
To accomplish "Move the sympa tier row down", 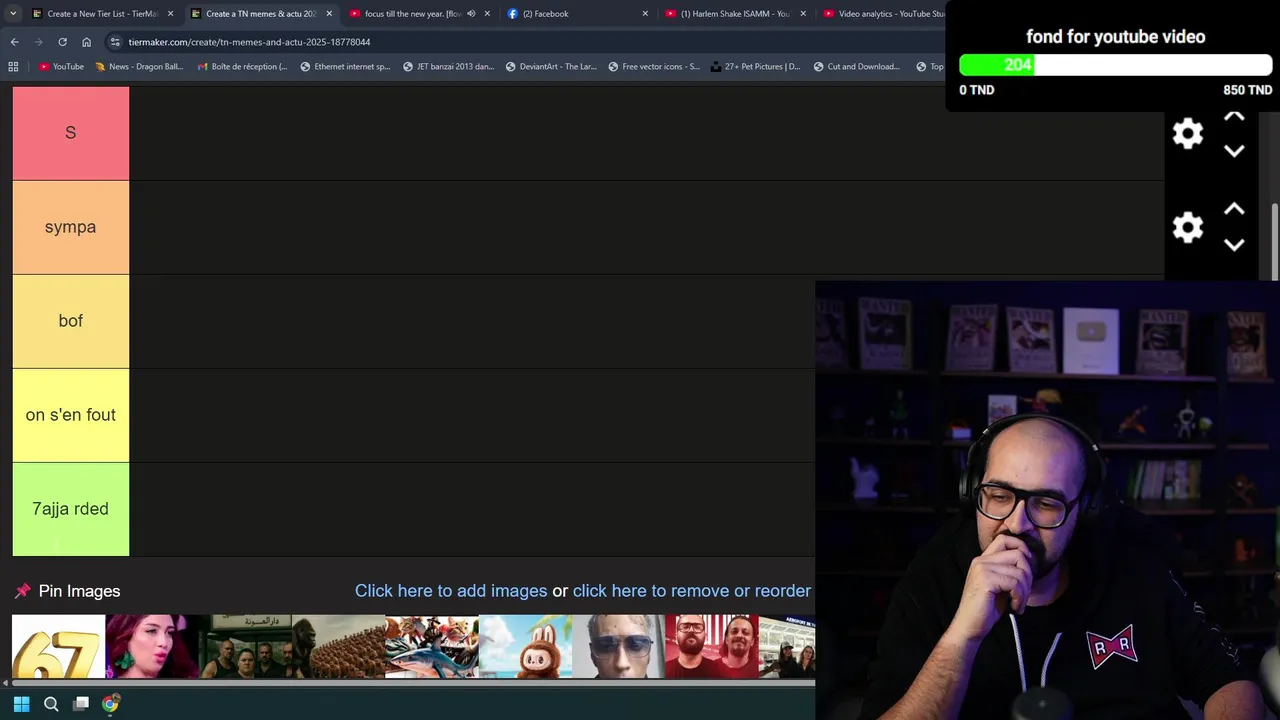I will (x=1234, y=245).
